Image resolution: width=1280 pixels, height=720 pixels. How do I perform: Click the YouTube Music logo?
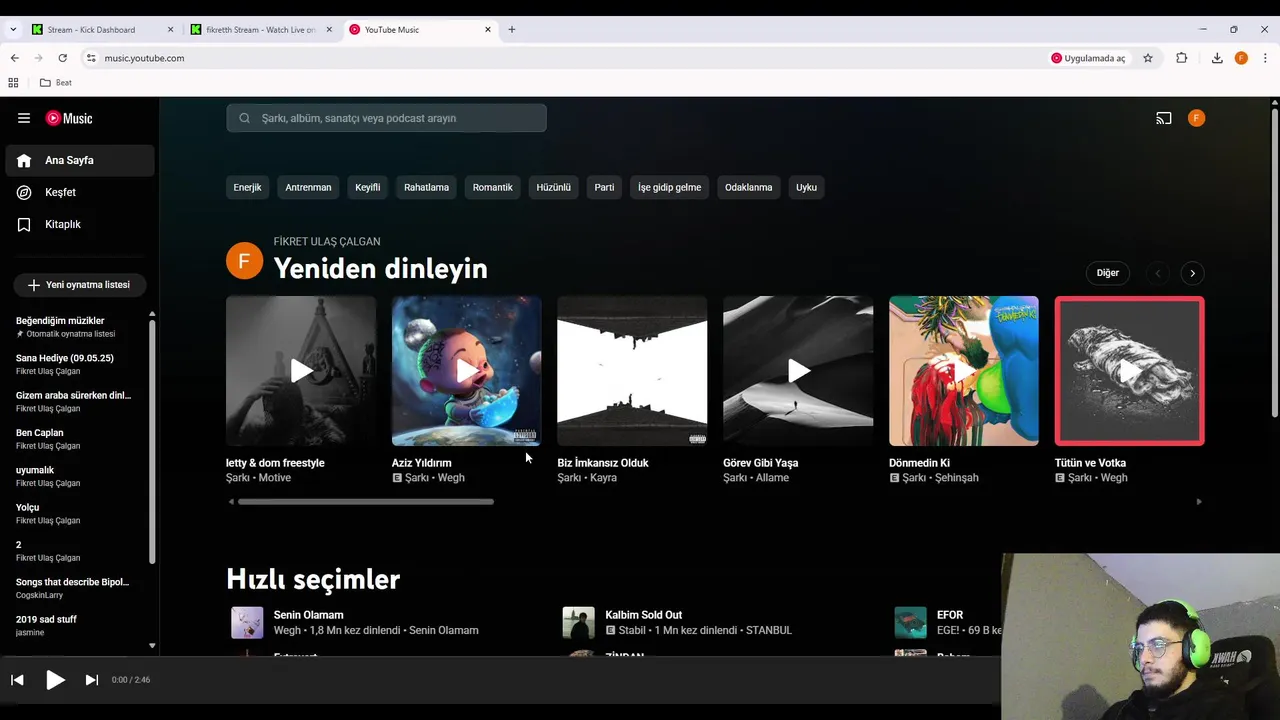[69, 118]
